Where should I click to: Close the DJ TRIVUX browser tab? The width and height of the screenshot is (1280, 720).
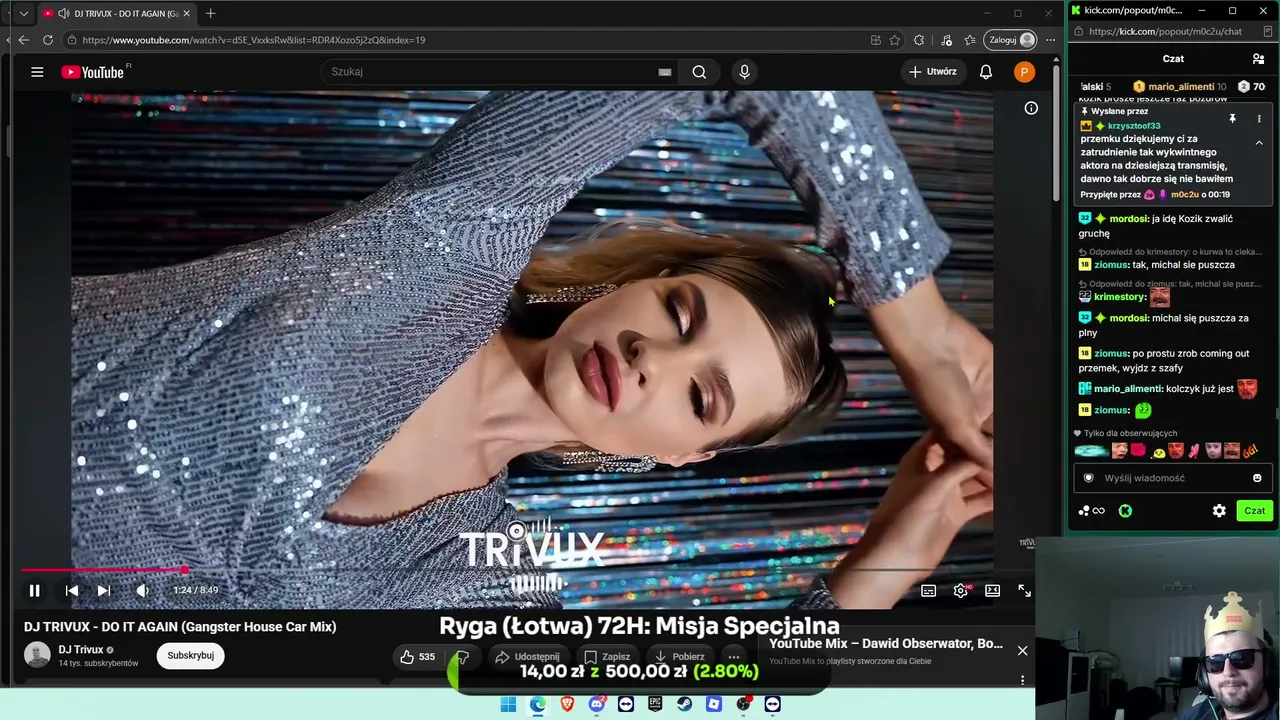186,14
